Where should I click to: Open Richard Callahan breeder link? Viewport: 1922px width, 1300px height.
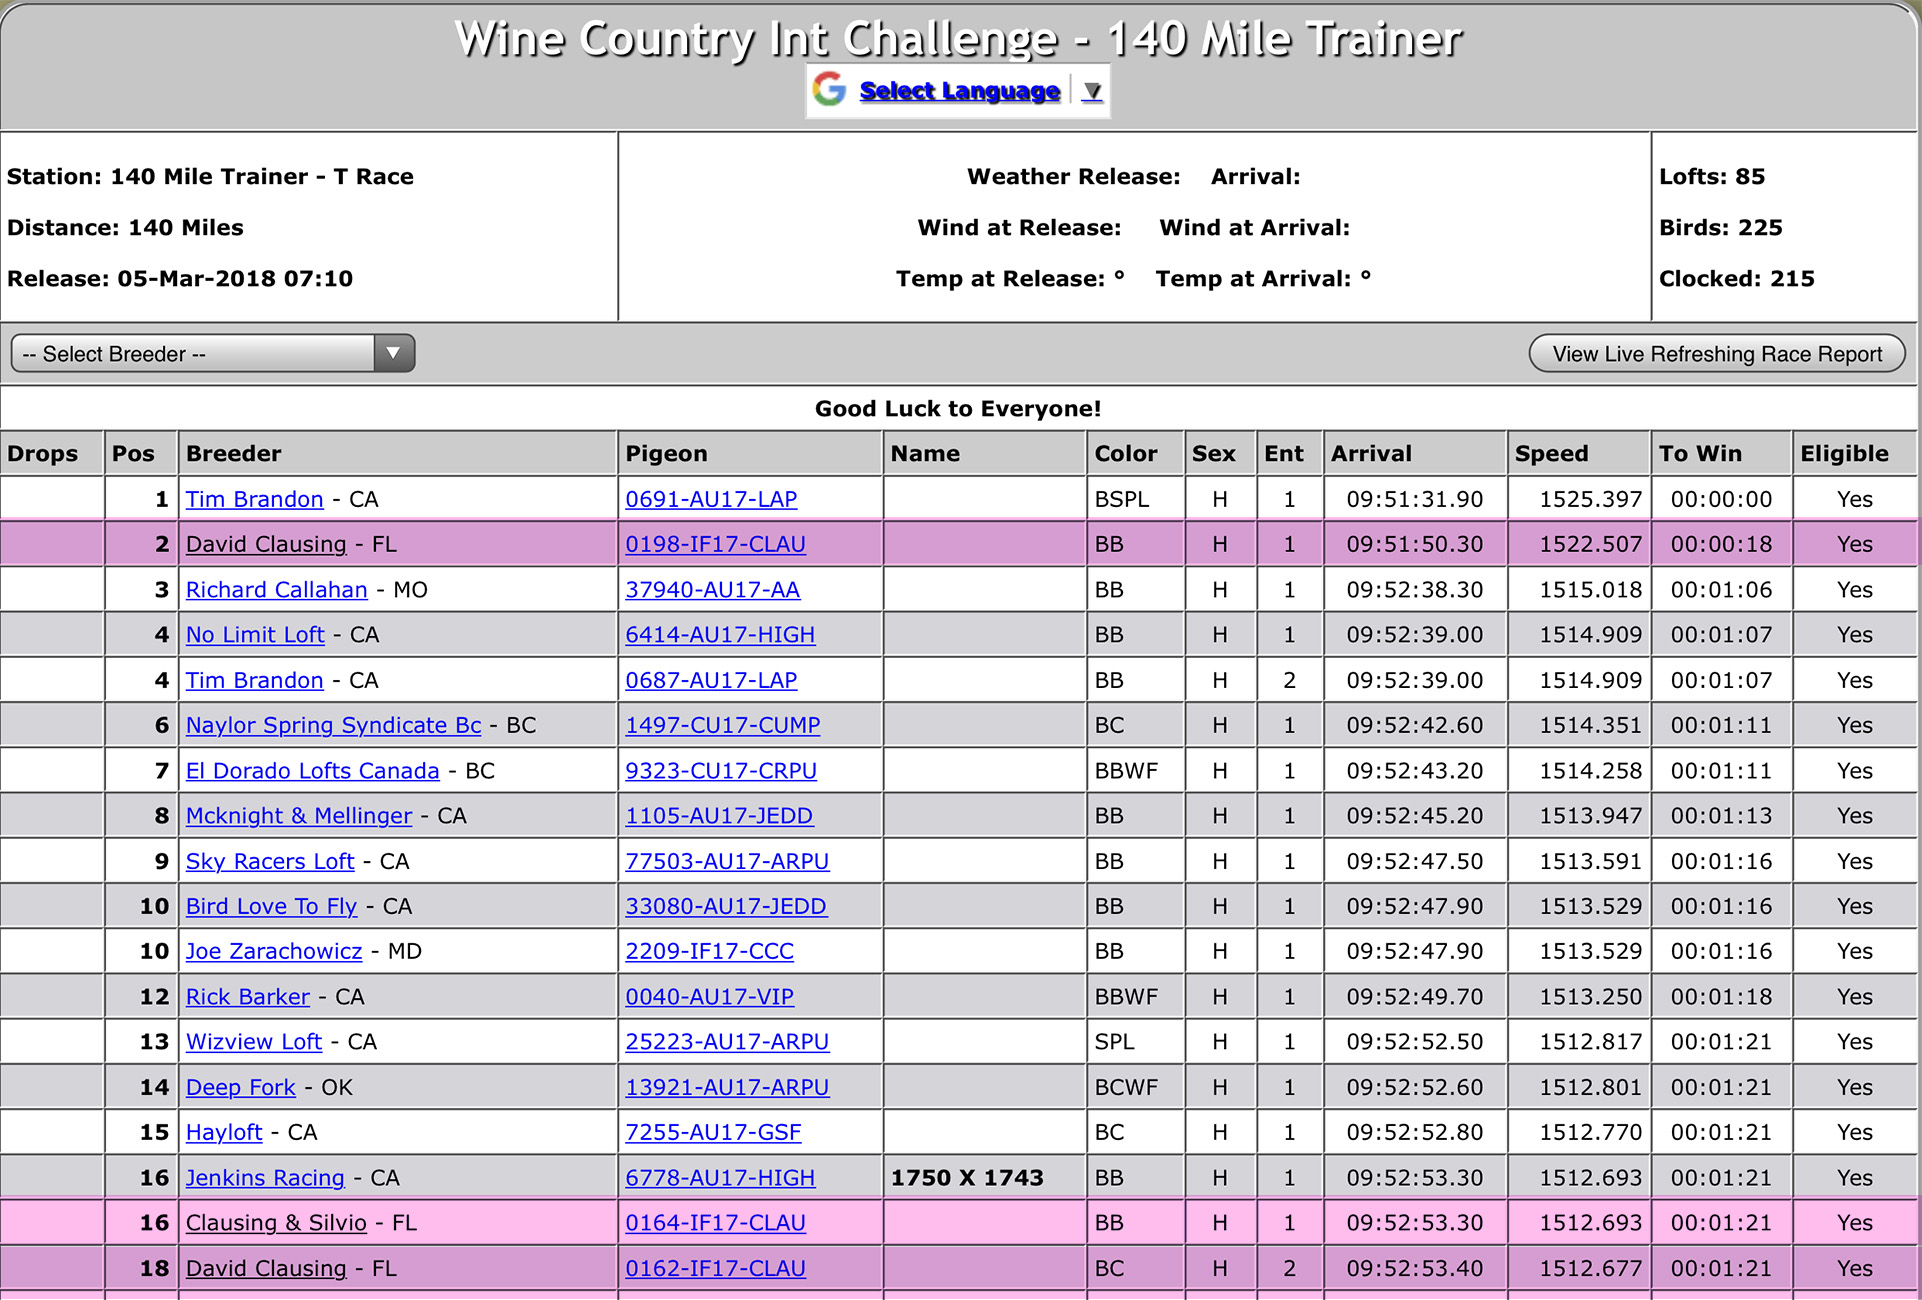(x=276, y=590)
